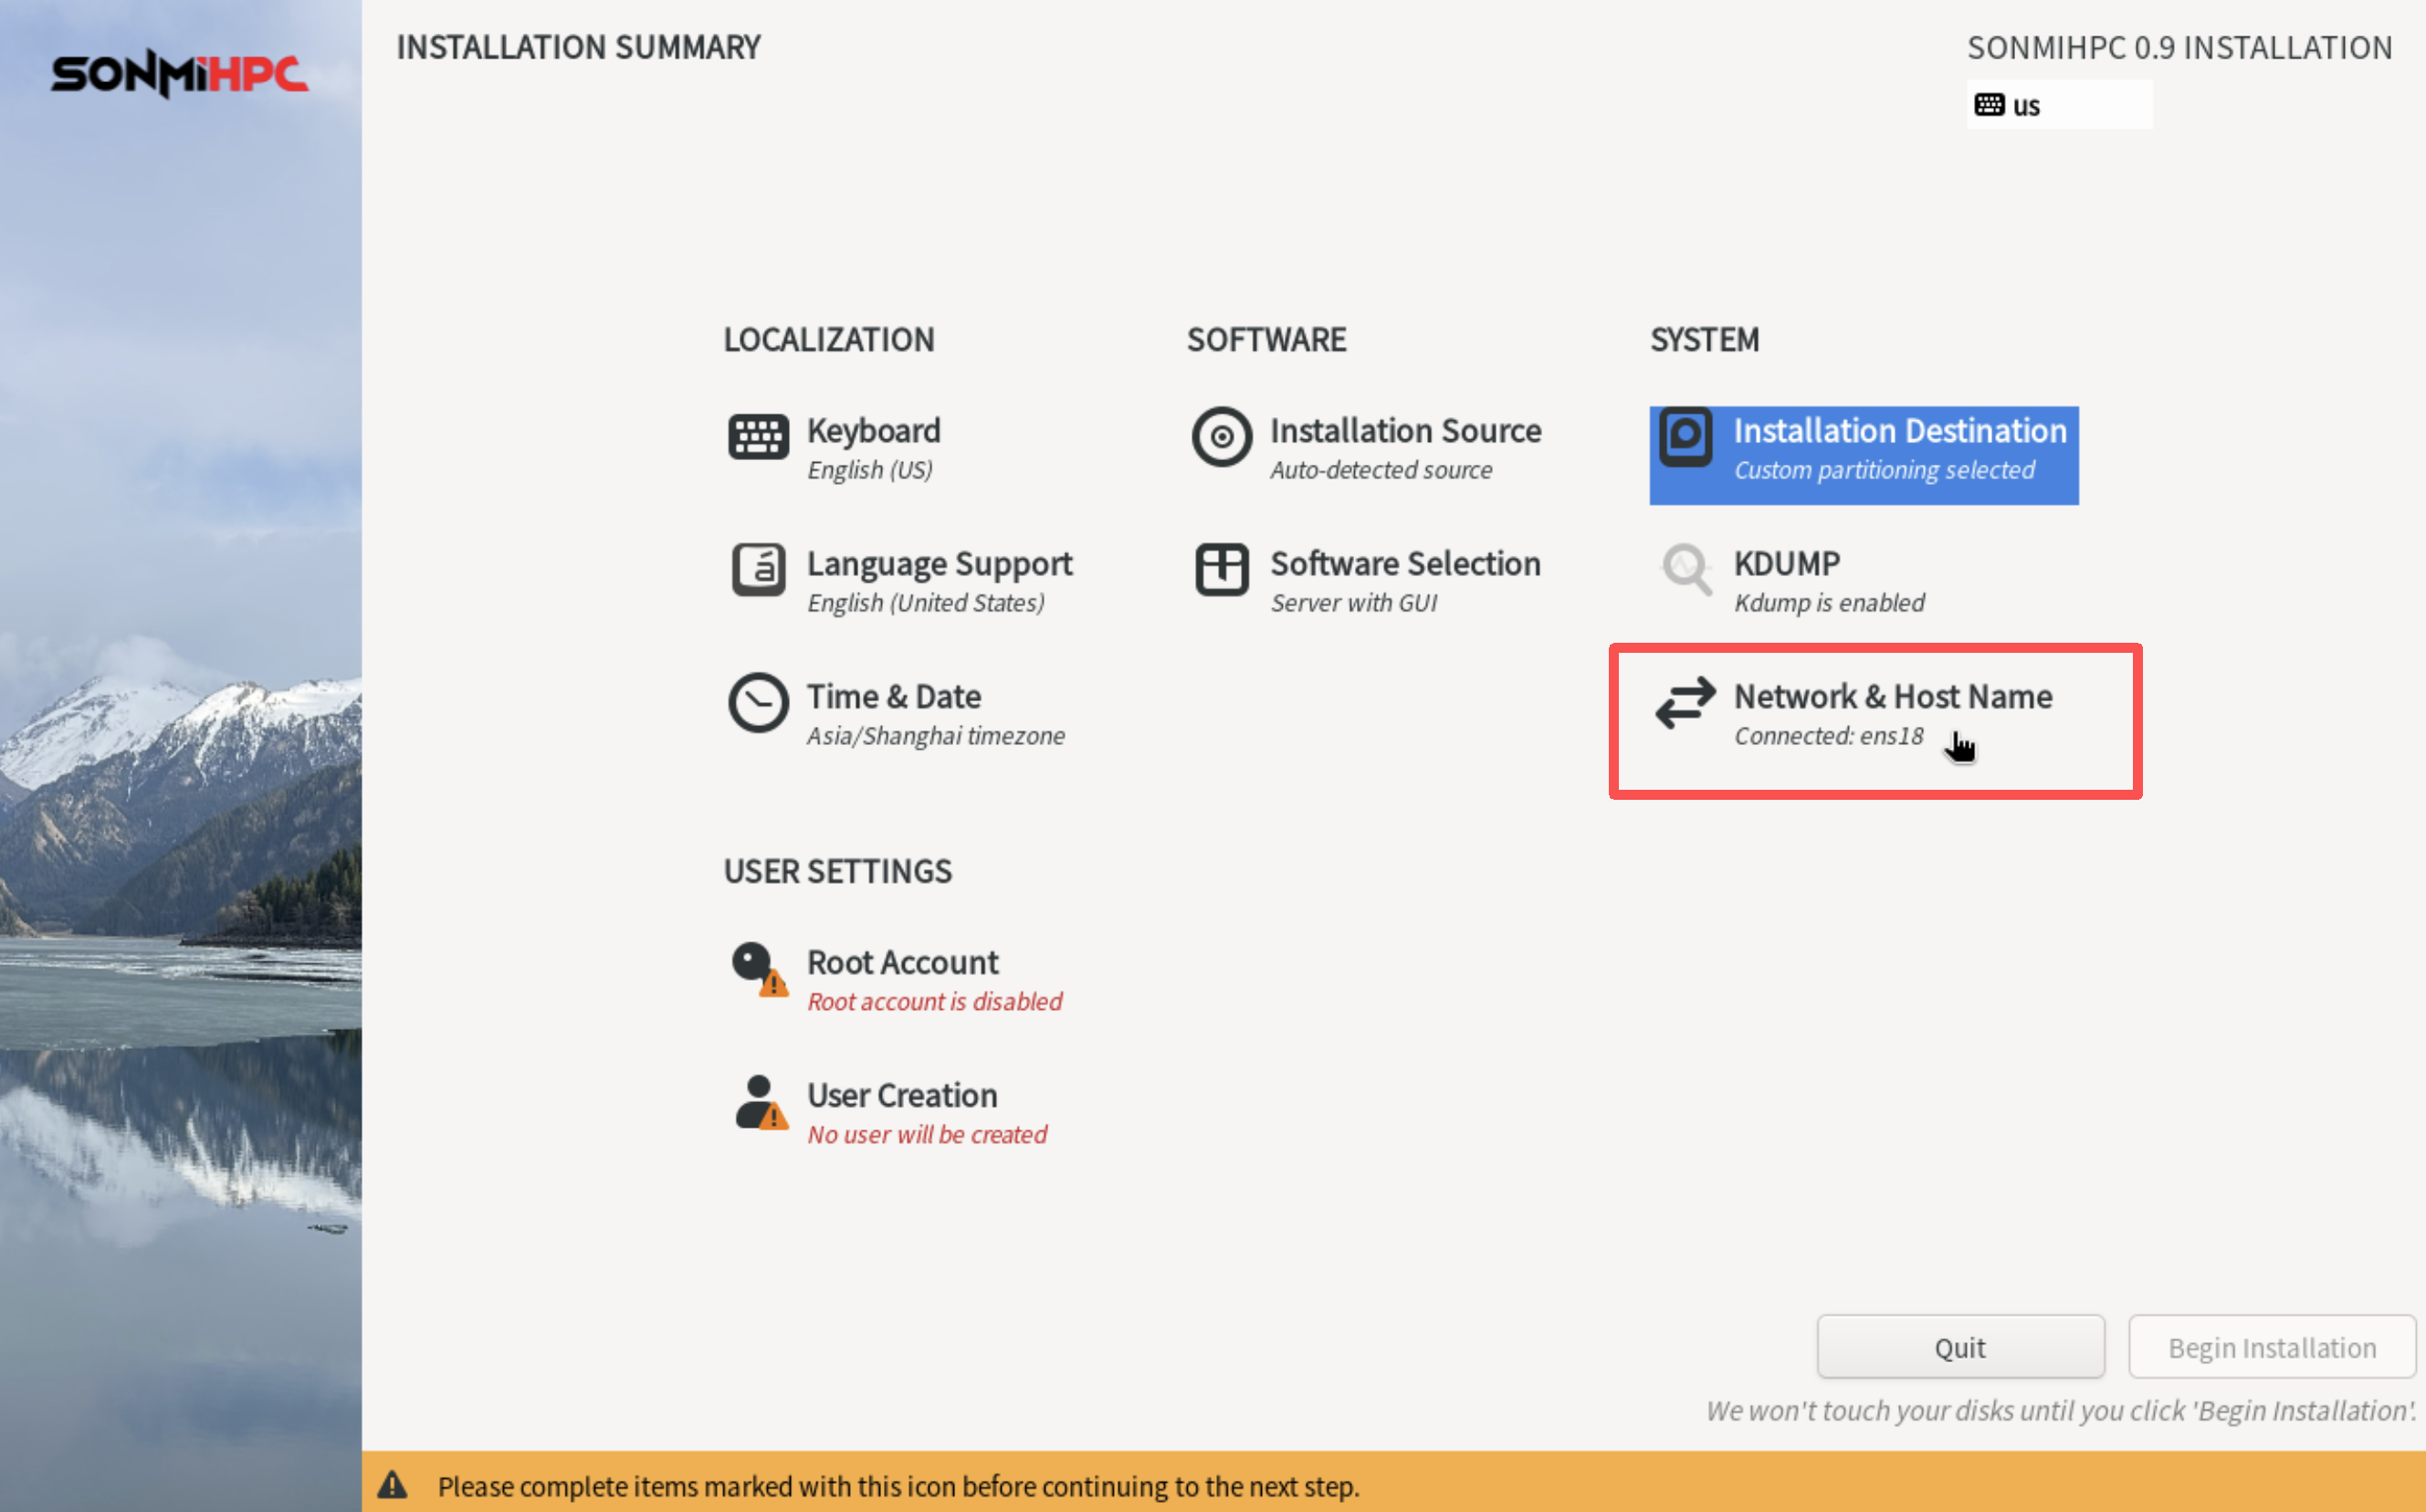Click the Installation Destination disk icon
The width and height of the screenshot is (2426, 1512).
pos(1685,437)
